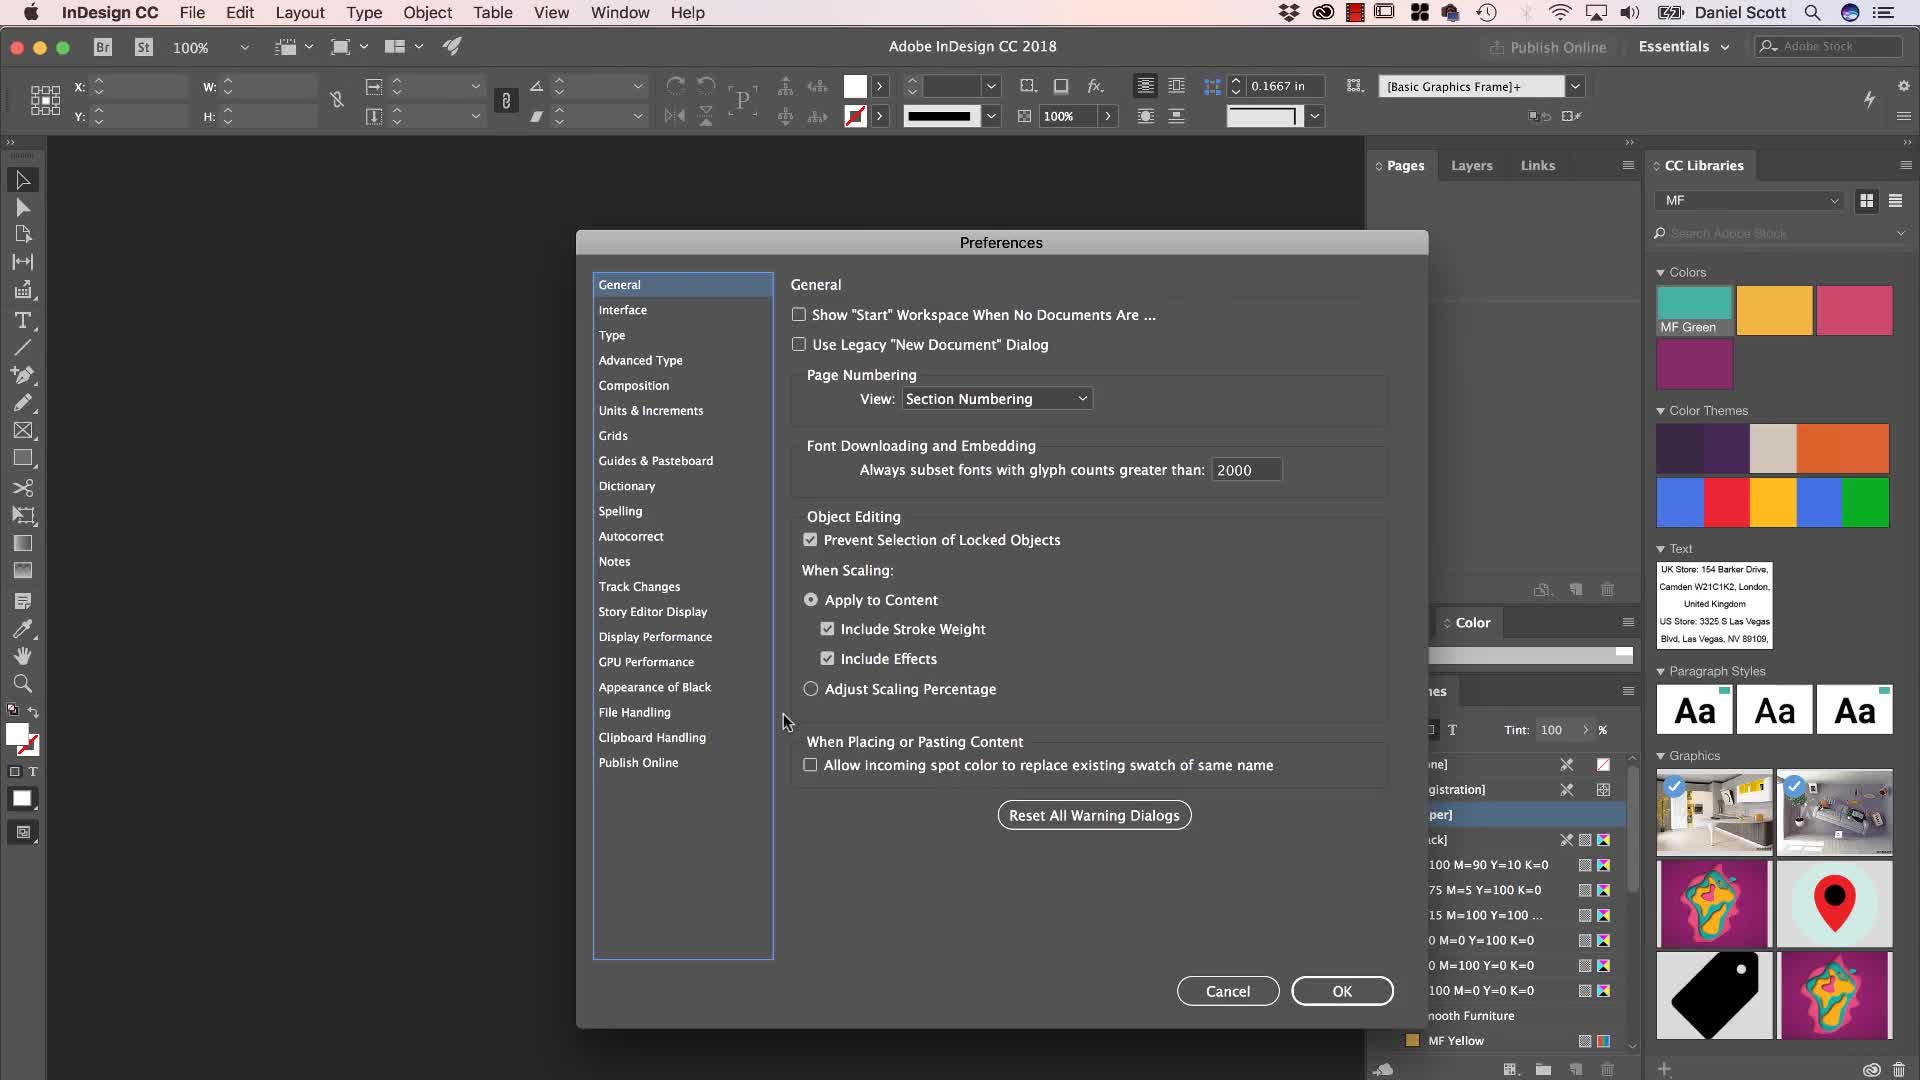Select the Scissors tool

tap(22, 488)
